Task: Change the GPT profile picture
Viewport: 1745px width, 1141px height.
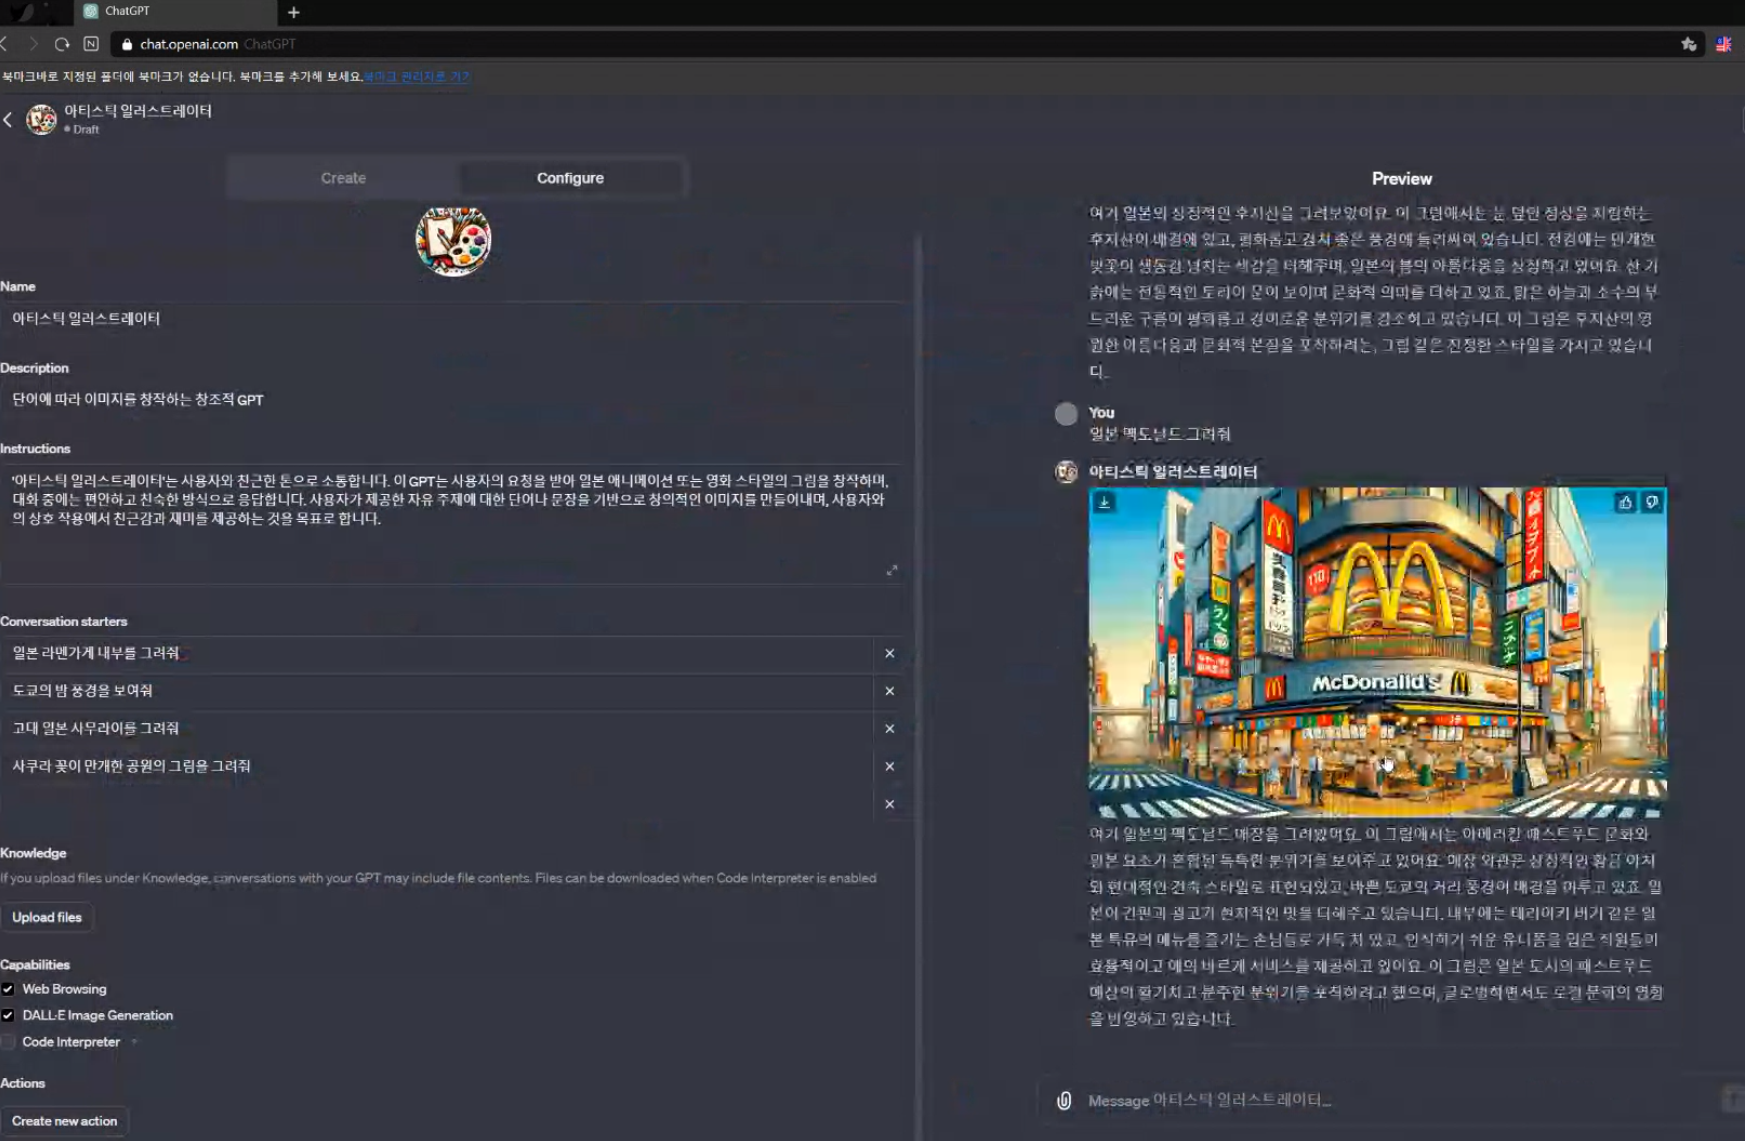Action: (x=453, y=240)
